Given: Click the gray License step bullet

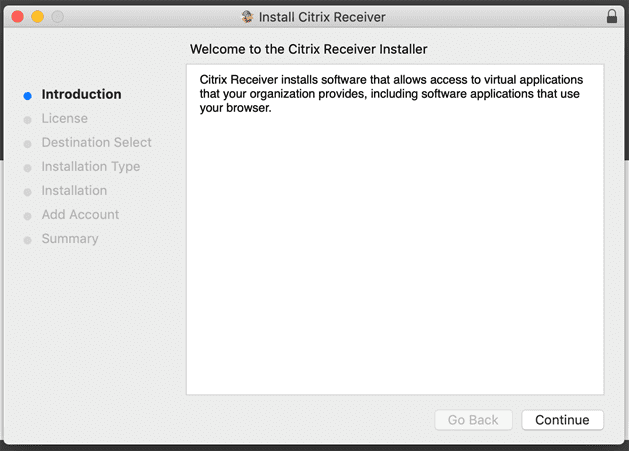Looking at the screenshot, I should [27, 120].
